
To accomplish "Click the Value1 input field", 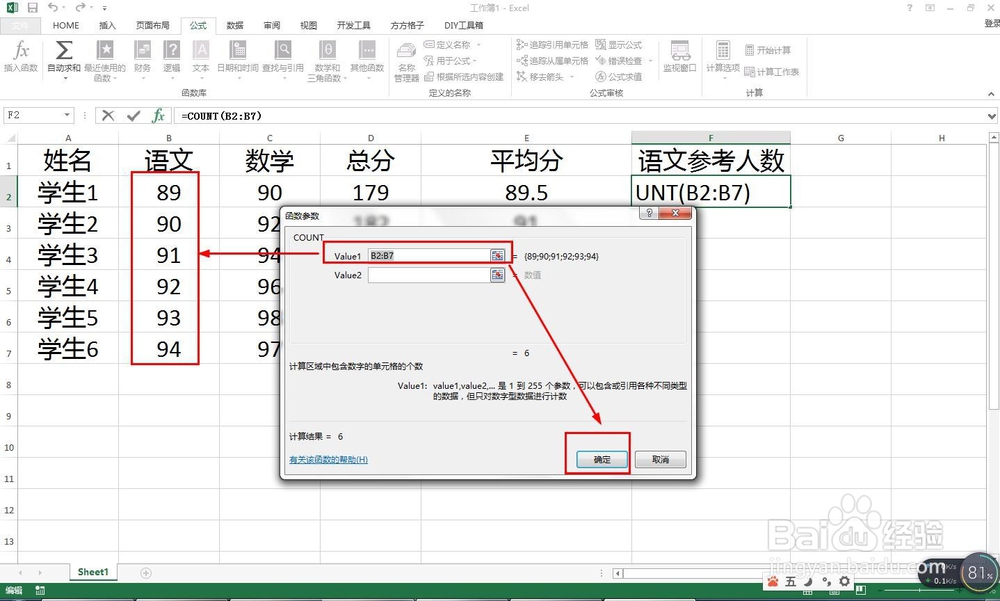I will click(429, 256).
